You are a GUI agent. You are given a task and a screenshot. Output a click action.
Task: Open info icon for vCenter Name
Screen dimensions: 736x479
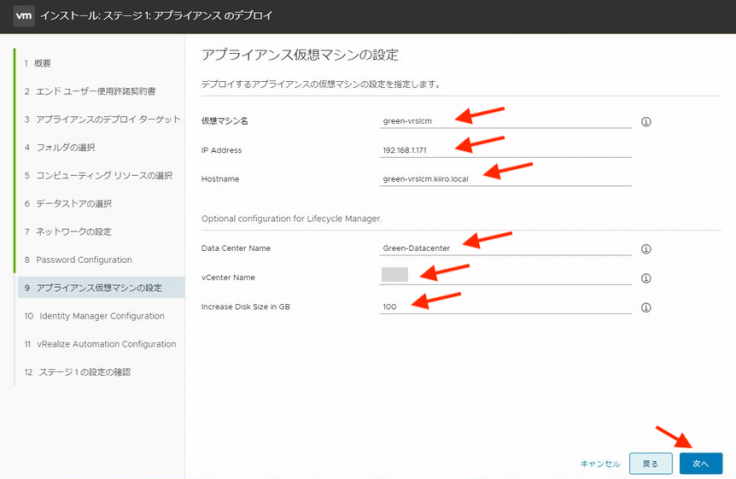tap(646, 278)
